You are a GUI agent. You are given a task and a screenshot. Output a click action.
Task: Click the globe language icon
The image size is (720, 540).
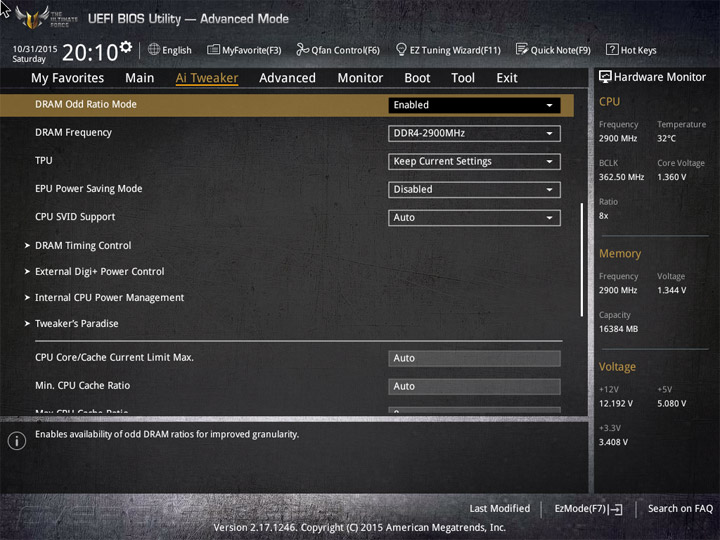pyautogui.click(x=154, y=49)
